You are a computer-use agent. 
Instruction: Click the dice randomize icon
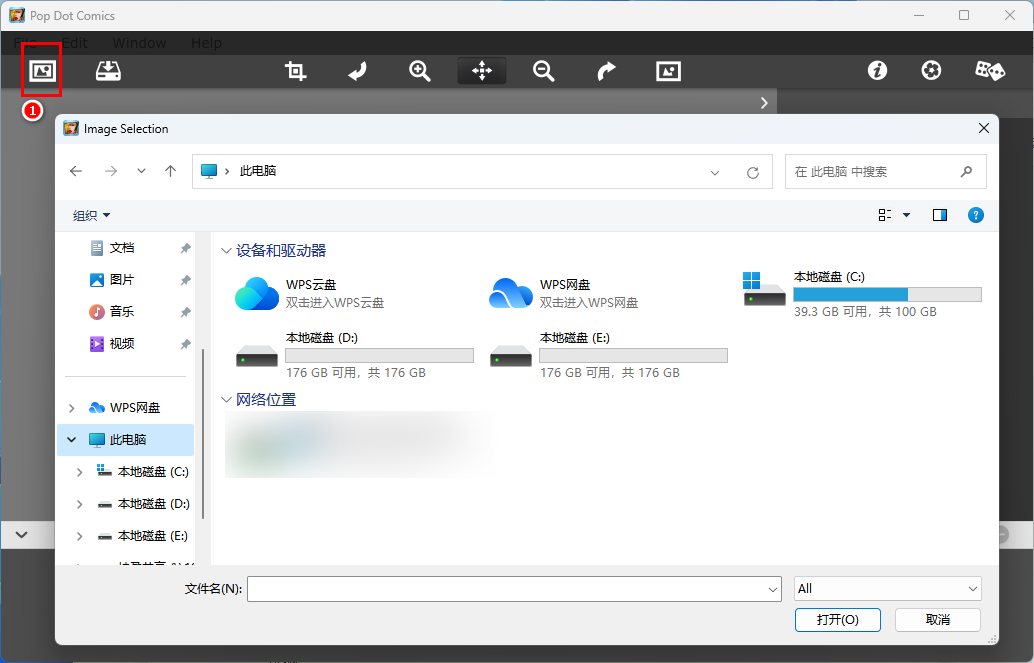tap(990, 70)
